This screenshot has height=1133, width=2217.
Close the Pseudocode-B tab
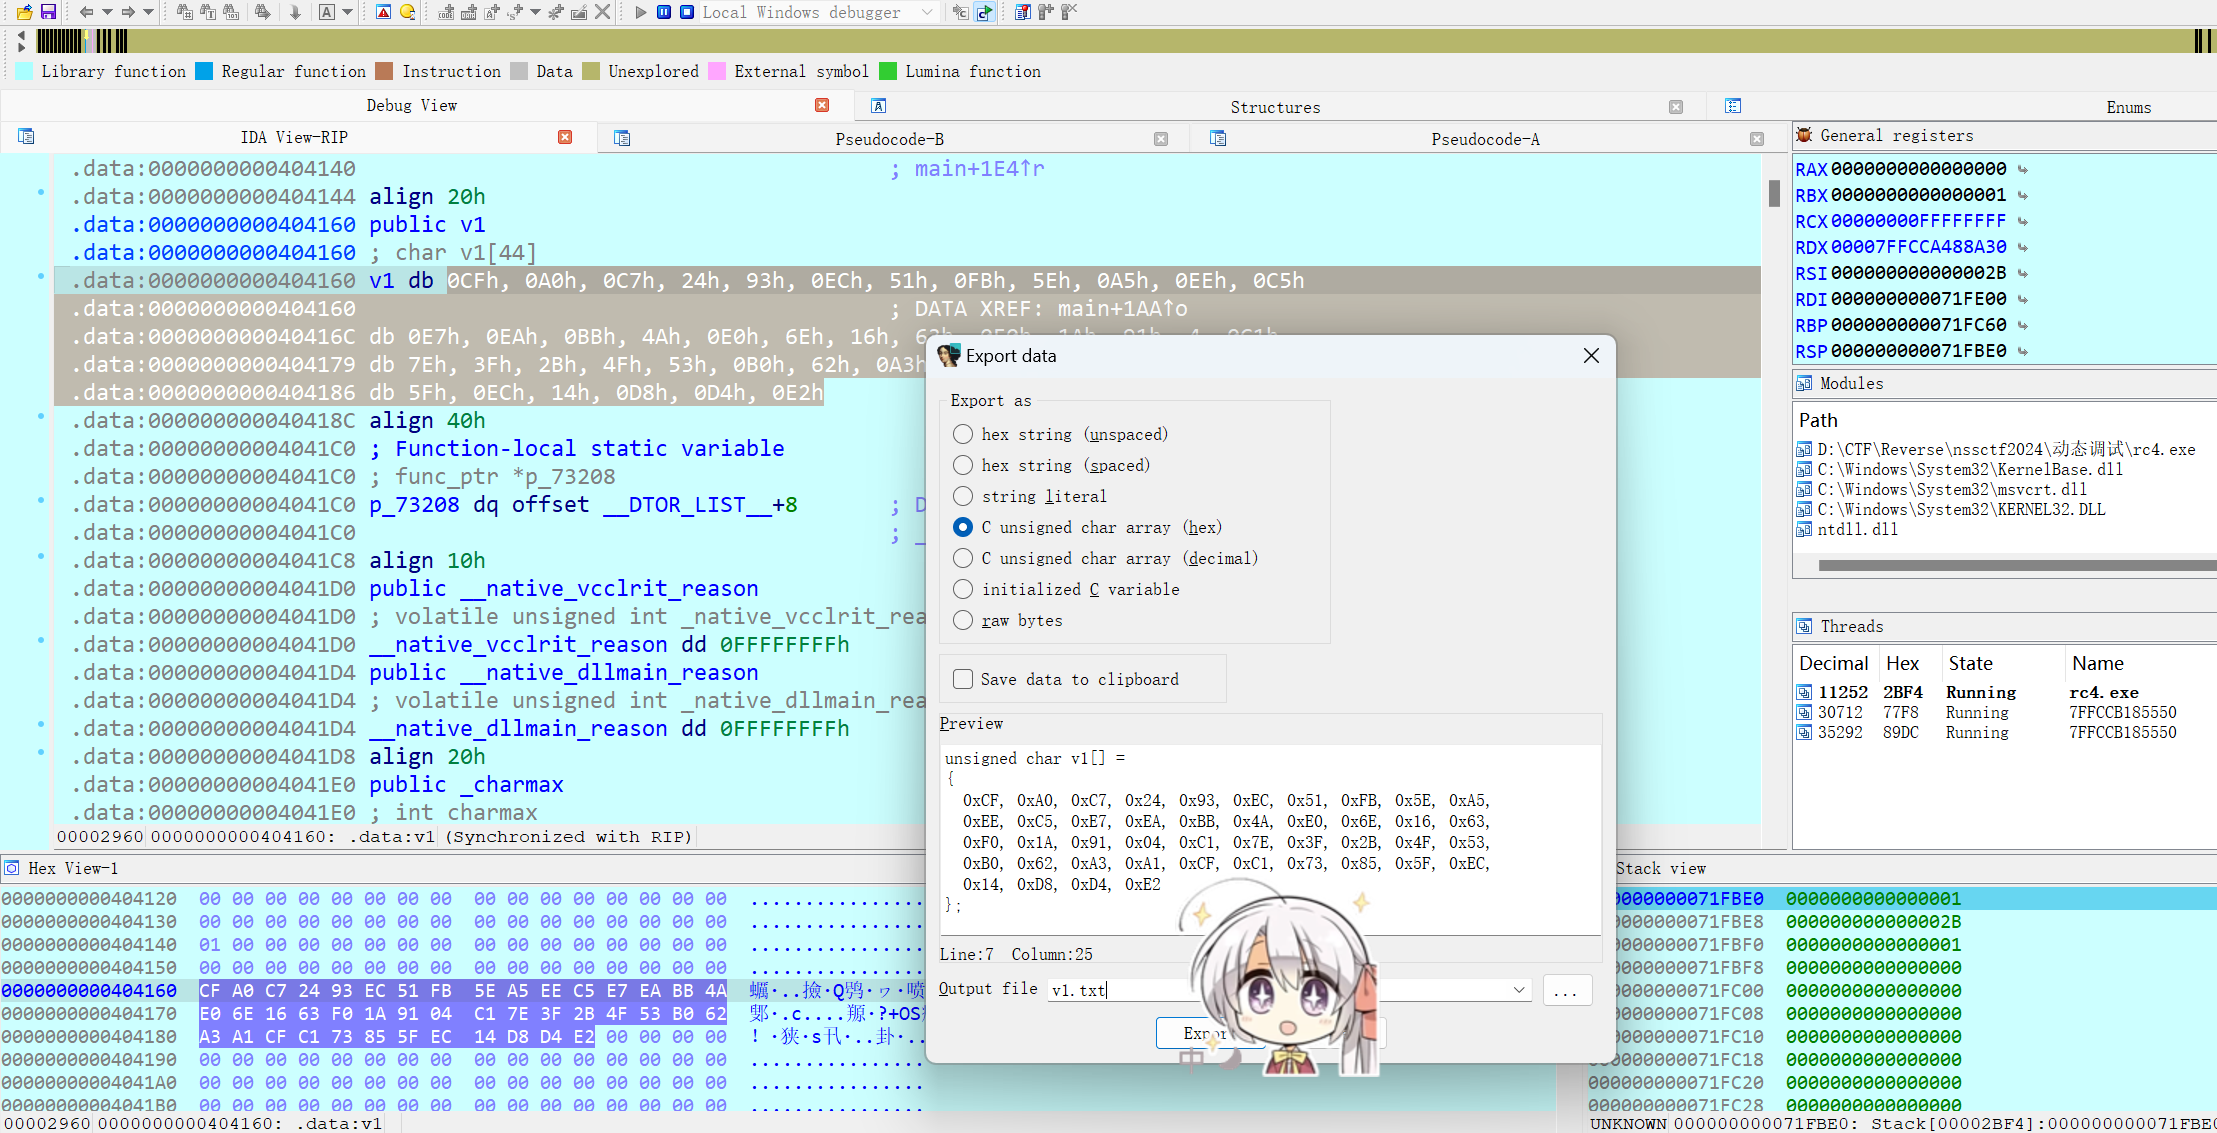coord(1161,139)
